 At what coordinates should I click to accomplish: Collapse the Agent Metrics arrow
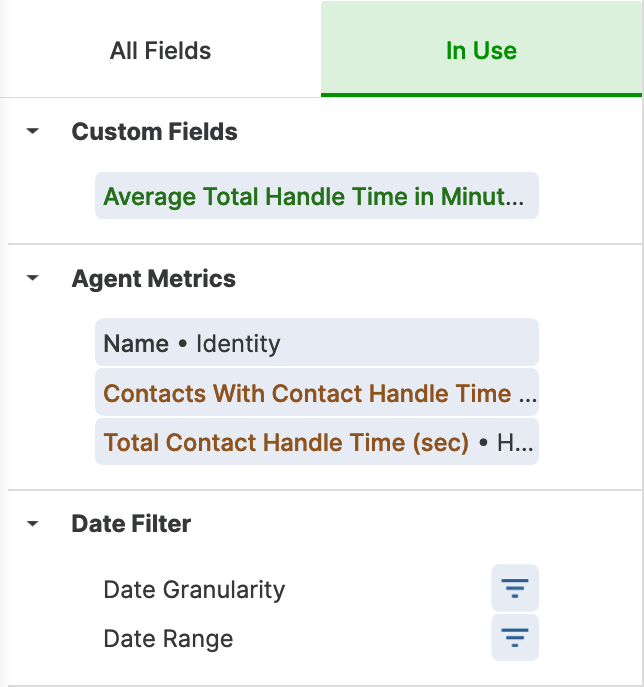click(x=33, y=278)
